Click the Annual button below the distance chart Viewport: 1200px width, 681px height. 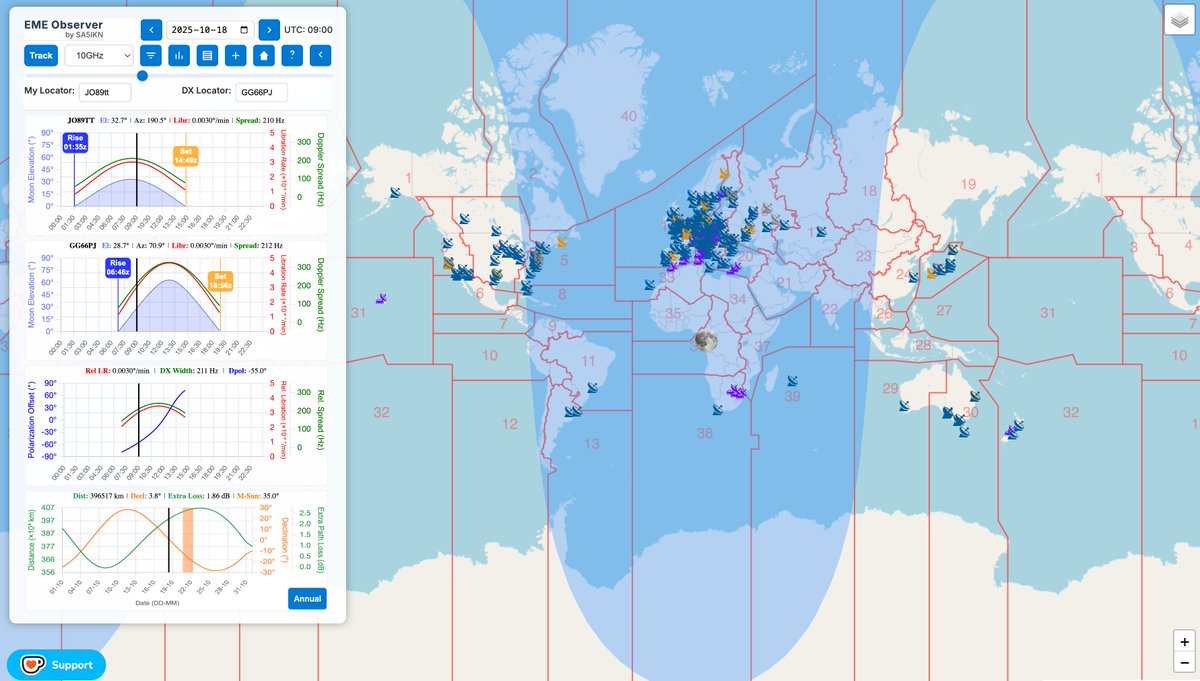(307, 598)
